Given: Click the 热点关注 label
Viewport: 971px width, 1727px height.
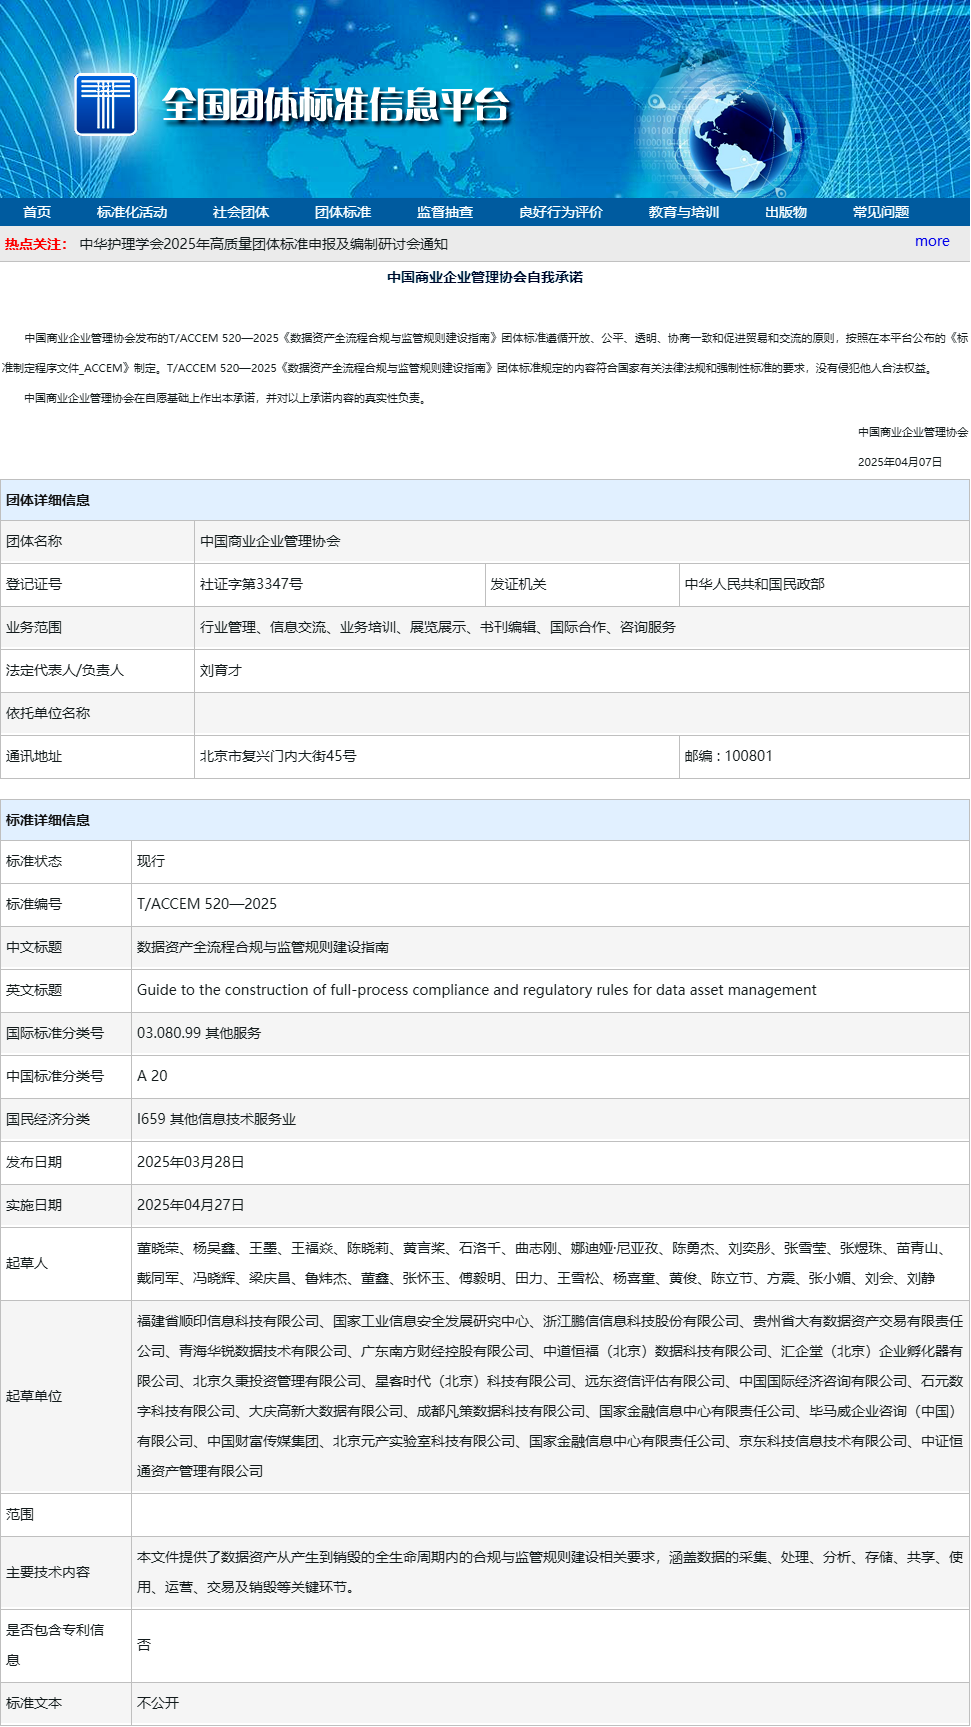Looking at the screenshot, I should coord(36,244).
